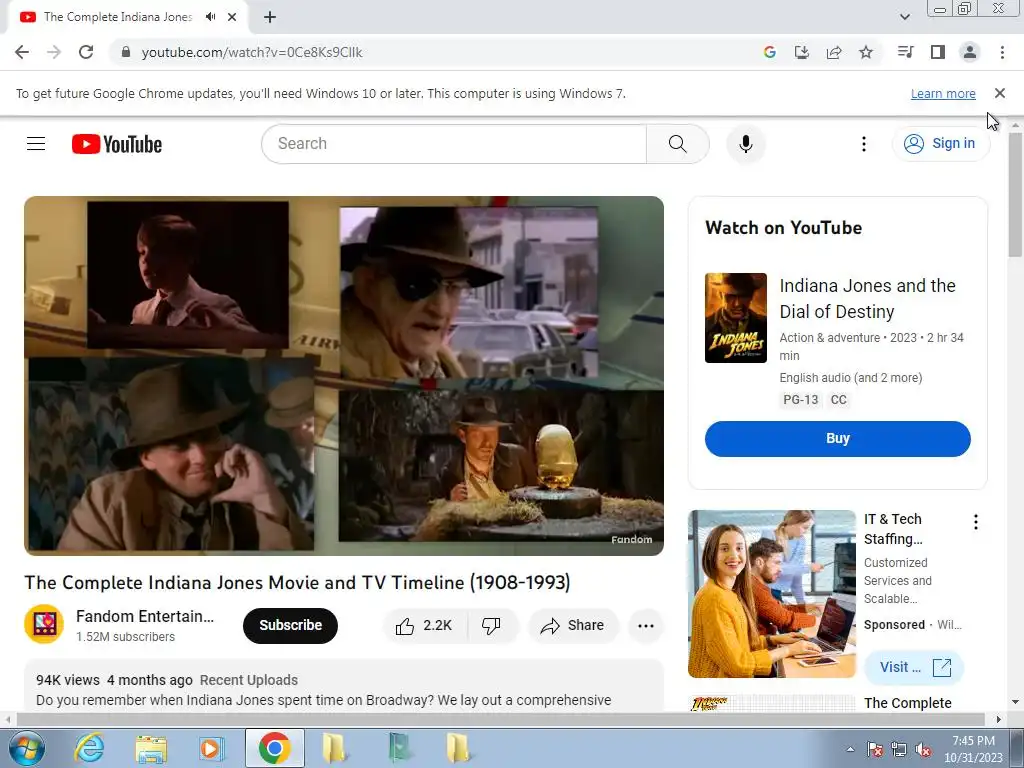
Task: Click the Recent Uploads label
Action: tap(249, 680)
